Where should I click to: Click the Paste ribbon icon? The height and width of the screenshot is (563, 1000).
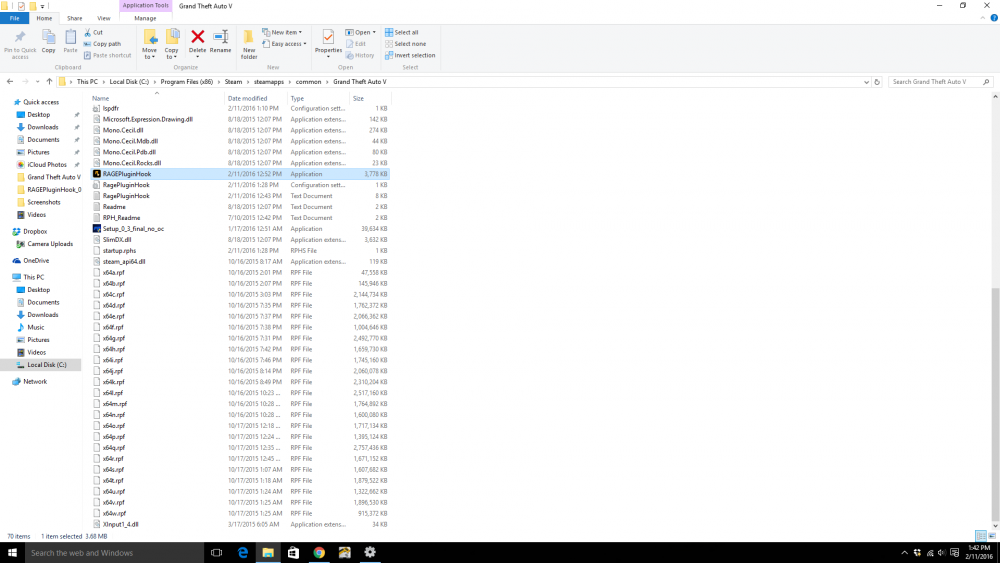(x=70, y=37)
